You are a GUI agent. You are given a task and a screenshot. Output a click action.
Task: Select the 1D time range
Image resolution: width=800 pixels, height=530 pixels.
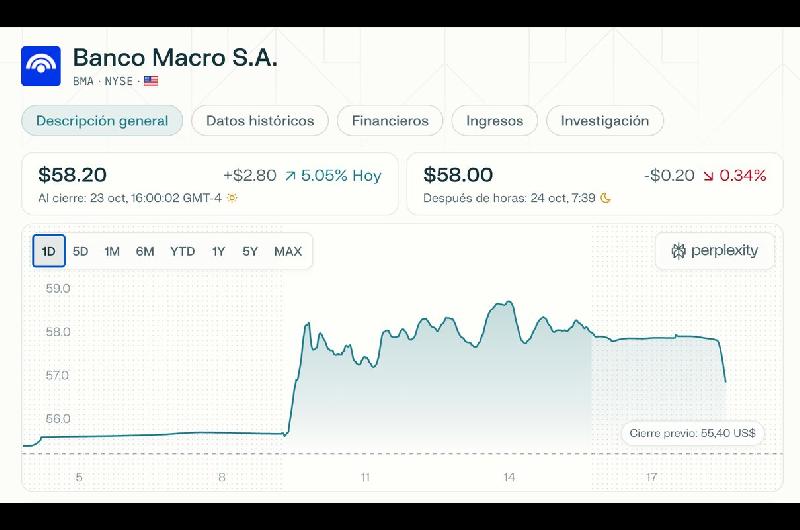pyautogui.click(x=49, y=251)
